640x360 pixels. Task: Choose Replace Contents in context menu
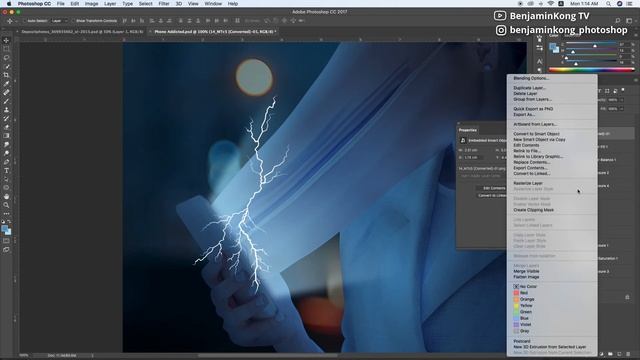point(531,162)
